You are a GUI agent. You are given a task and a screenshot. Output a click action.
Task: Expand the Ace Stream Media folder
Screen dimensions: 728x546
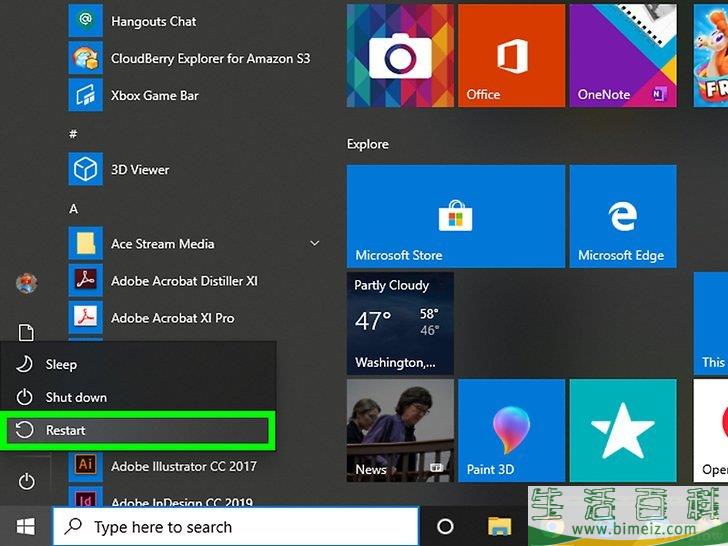[x=314, y=244]
